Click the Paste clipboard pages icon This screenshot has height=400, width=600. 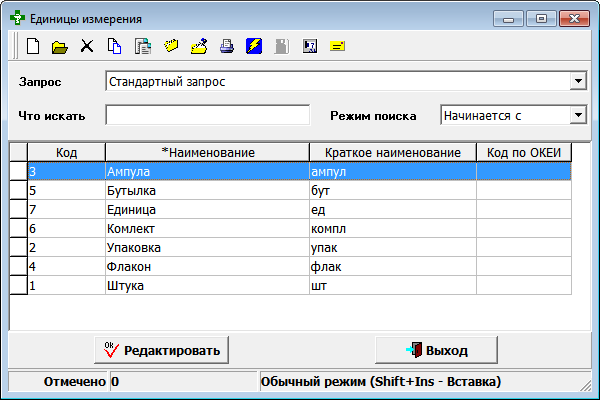(143, 46)
